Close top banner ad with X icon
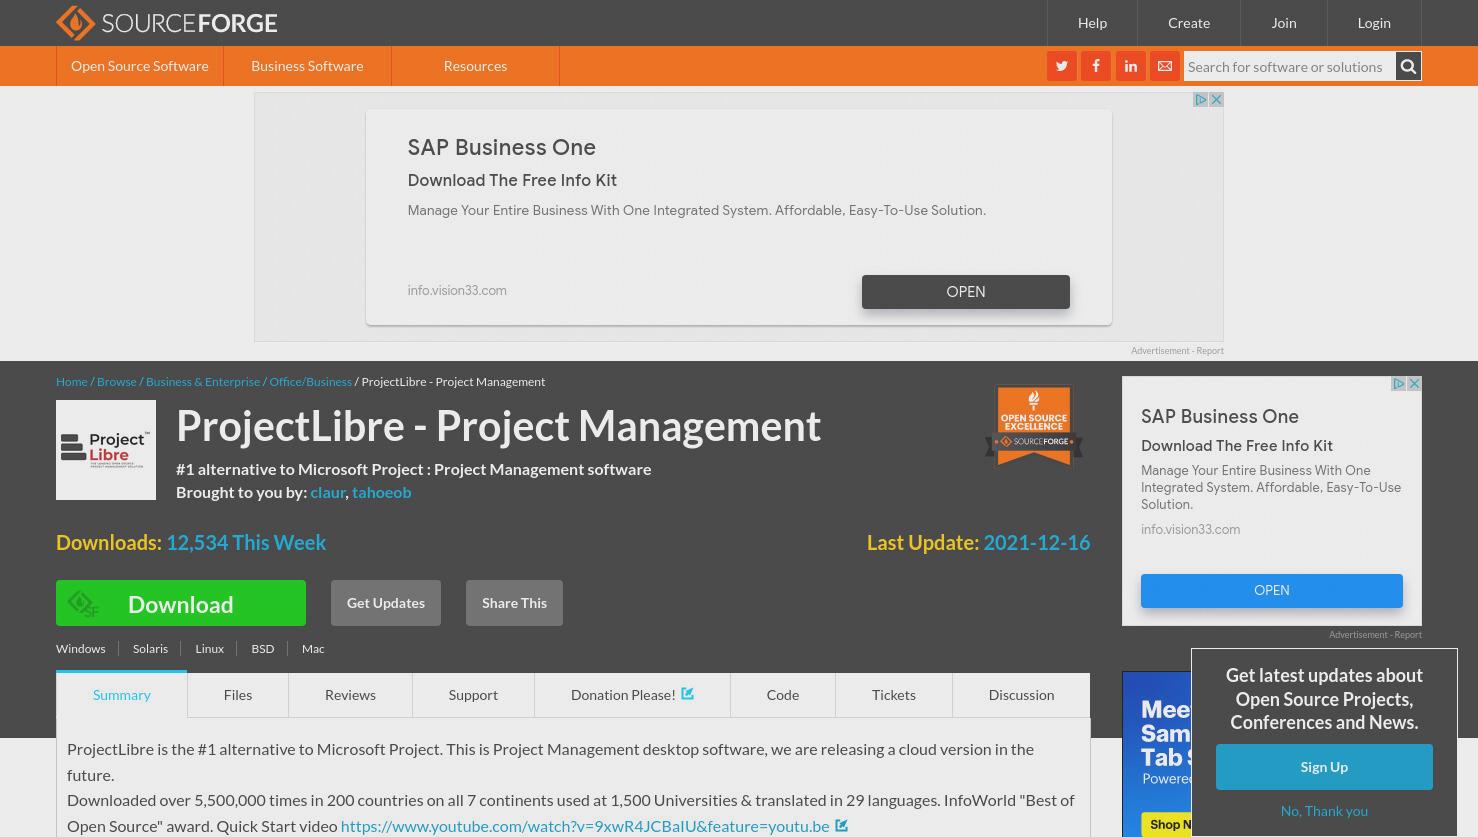The width and height of the screenshot is (1478, 837). pyautogui.click(x=1216, y=100)
